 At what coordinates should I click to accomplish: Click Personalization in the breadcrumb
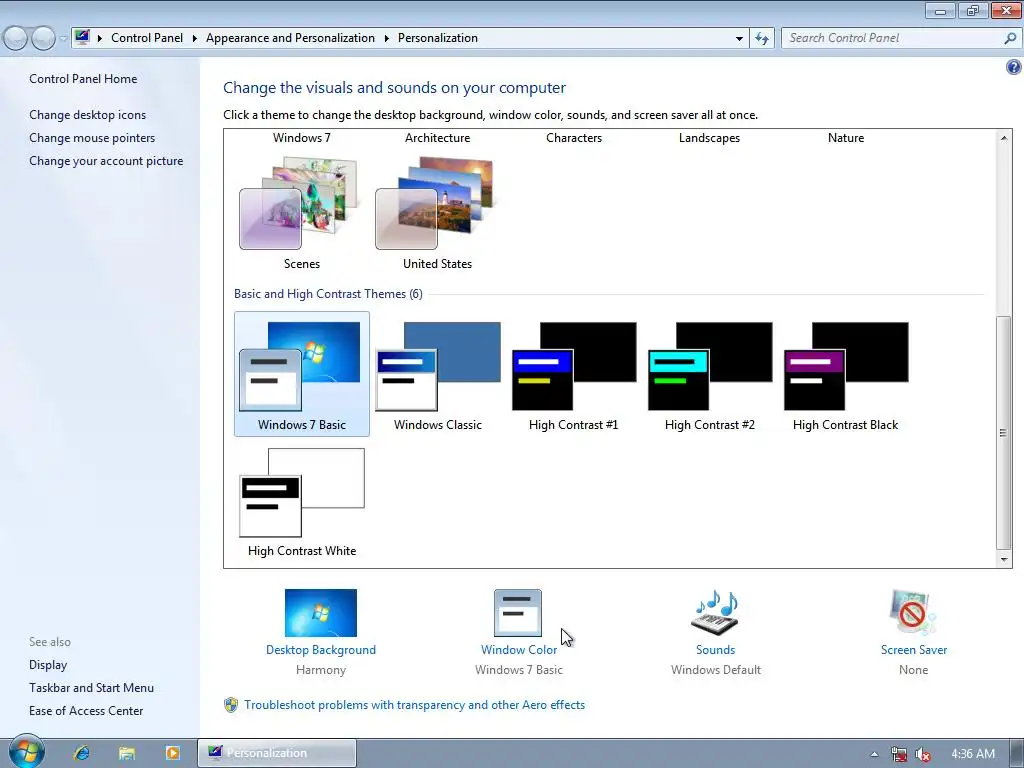(438, 38)
